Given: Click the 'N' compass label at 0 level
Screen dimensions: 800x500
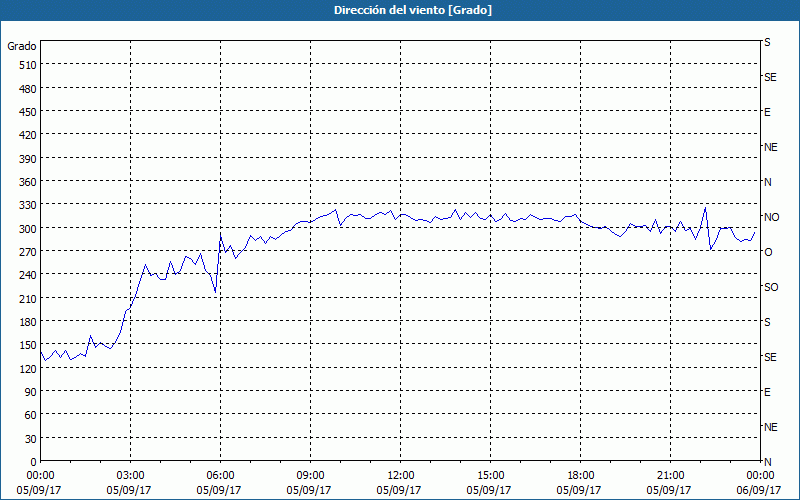Looking at the screenshot, I should (x=767, y=462).
